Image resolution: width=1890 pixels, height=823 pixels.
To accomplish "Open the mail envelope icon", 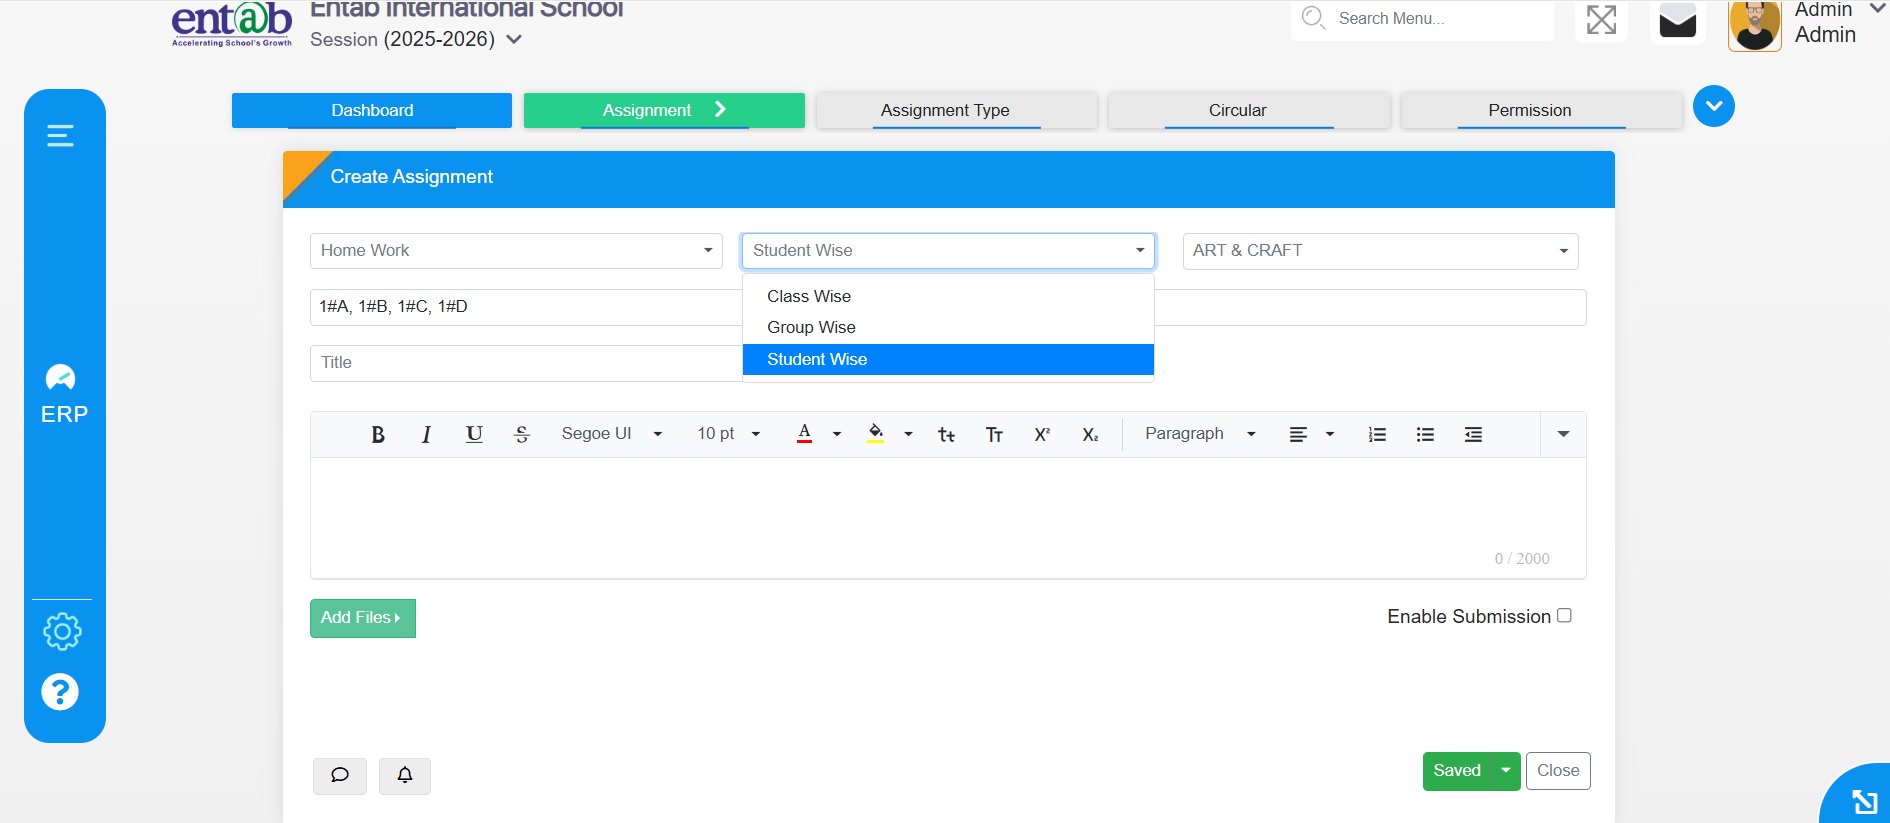I will click(1677, 20).
